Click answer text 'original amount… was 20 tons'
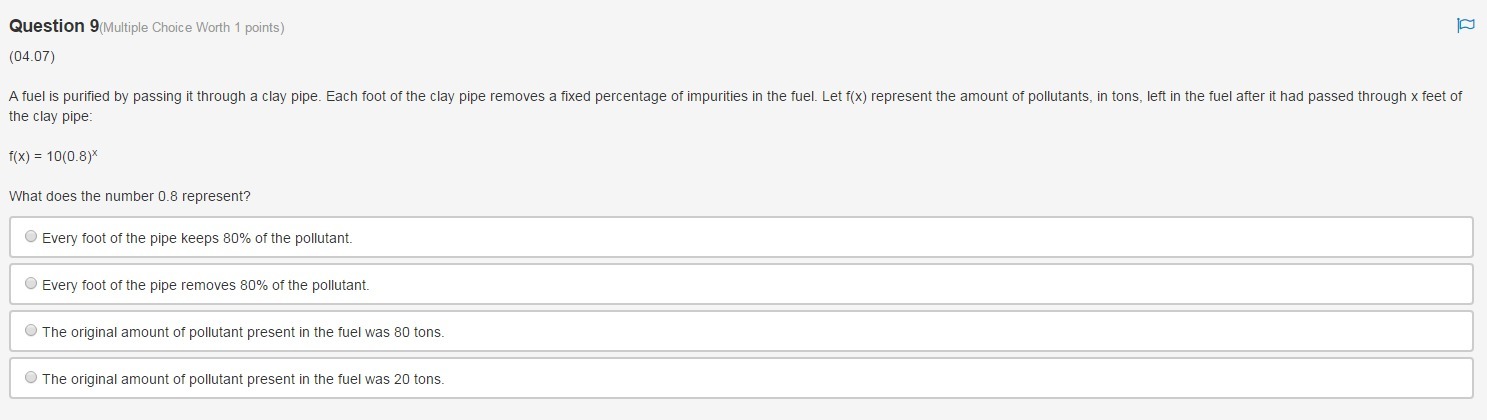 click(243, 379)
